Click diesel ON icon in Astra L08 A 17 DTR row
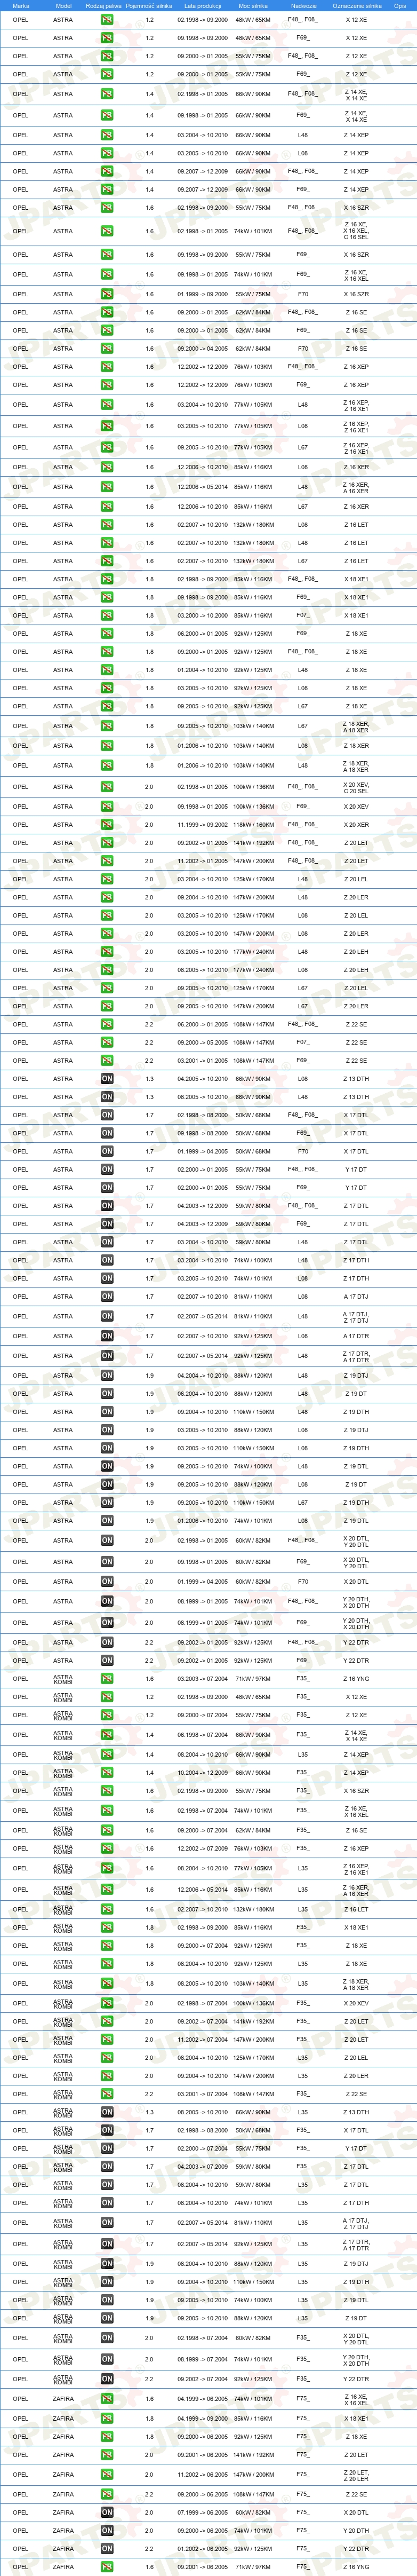417x2576 pixels. click(107, 1336)
